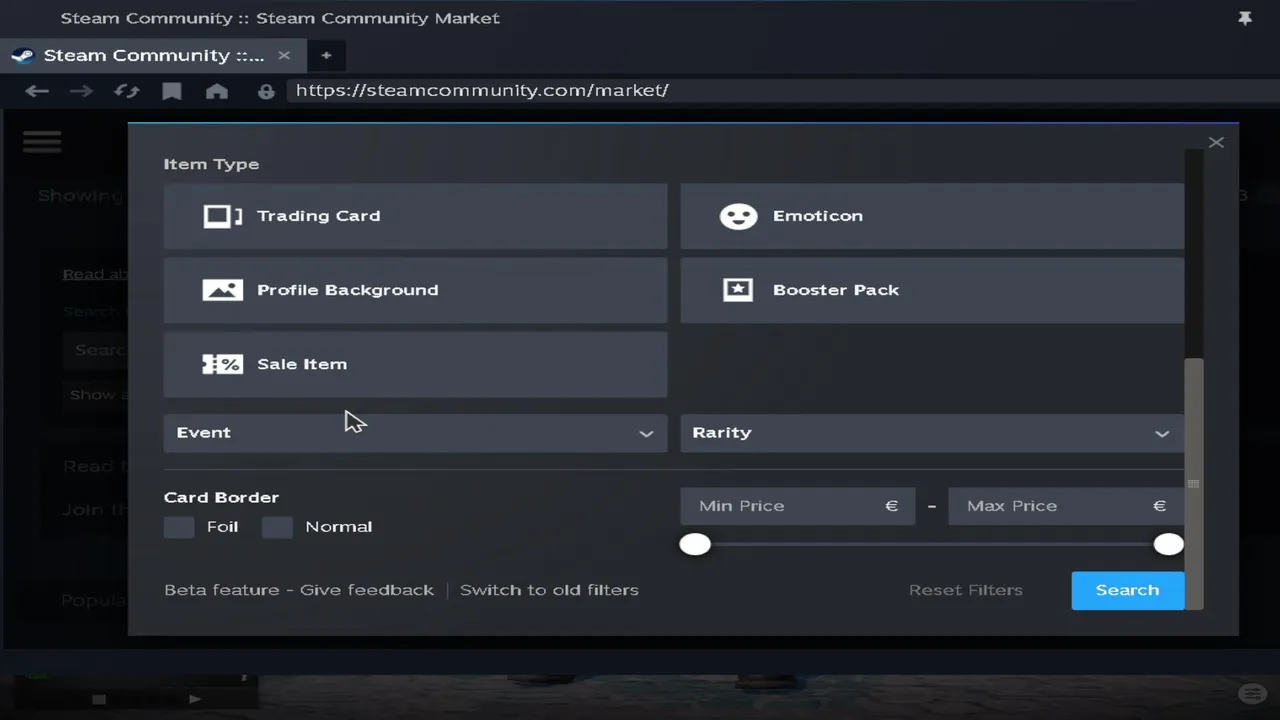Filter by the Emoticon item type
Image resolution: width=1280 pixels, height=720 pixels.
point(932,216)
